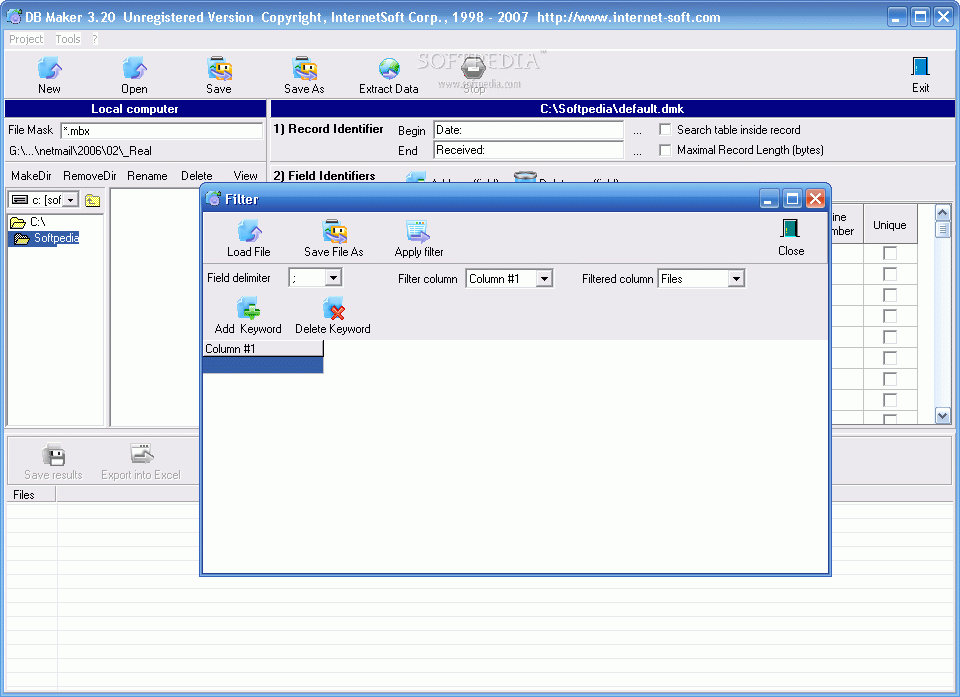Click the field table scrollbar thumb
The image size is (960, 697).
942,229
